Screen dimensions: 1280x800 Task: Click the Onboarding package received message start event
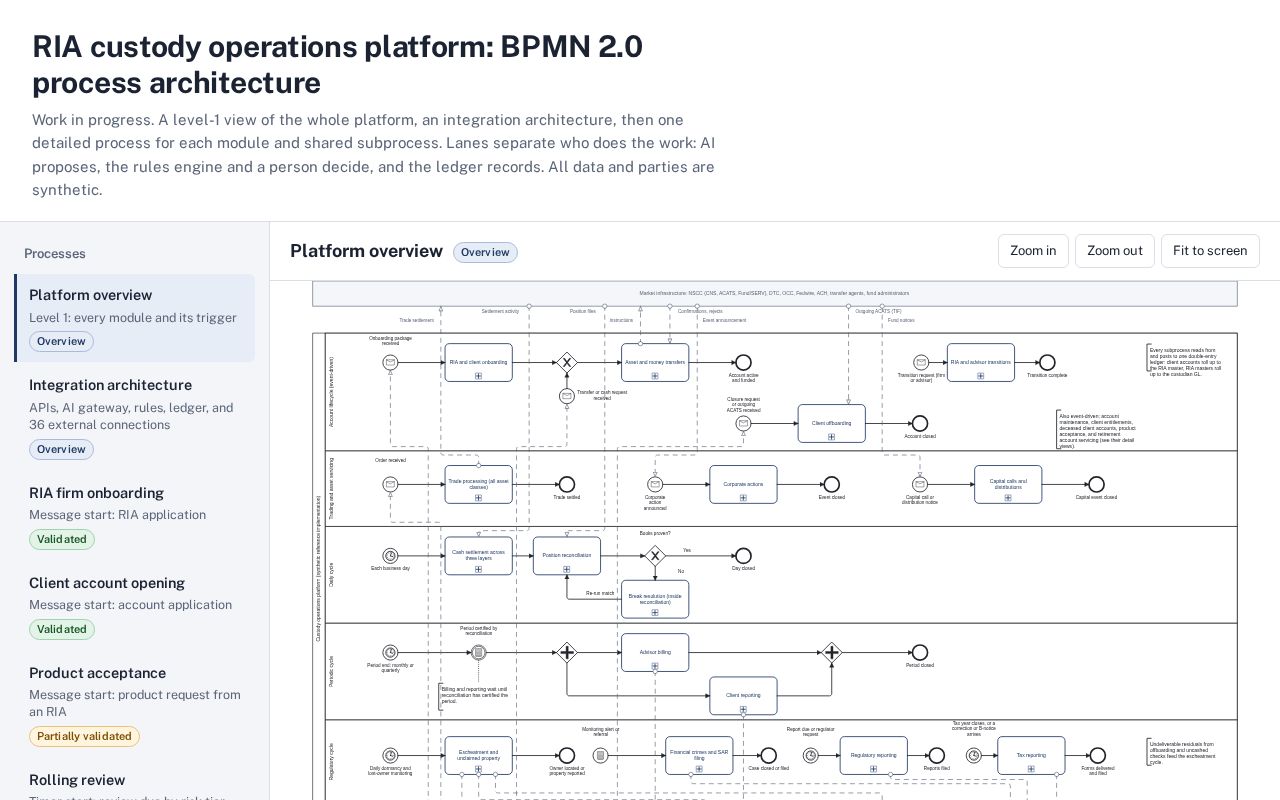click(x=390, y=362)
